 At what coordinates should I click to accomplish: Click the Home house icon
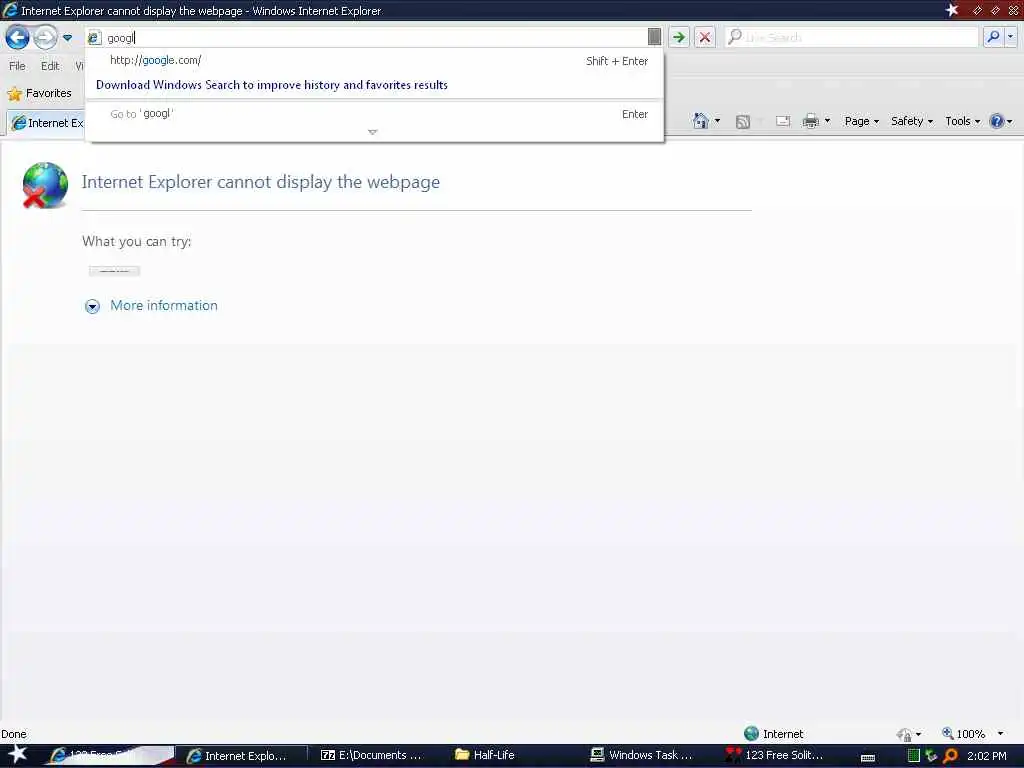click(x=700, y=121)
